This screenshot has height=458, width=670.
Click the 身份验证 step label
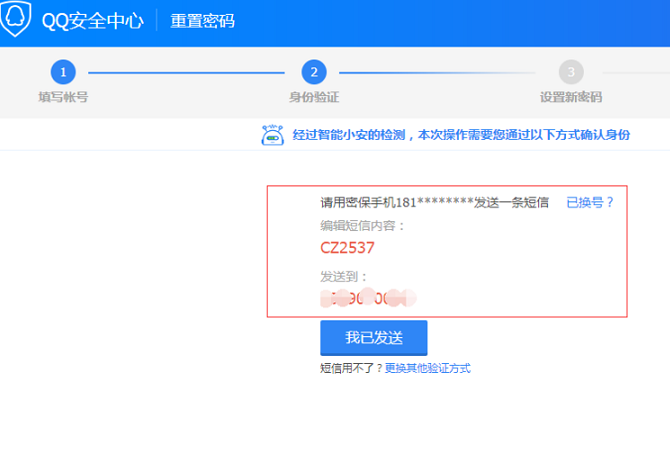tap(314, 97)
